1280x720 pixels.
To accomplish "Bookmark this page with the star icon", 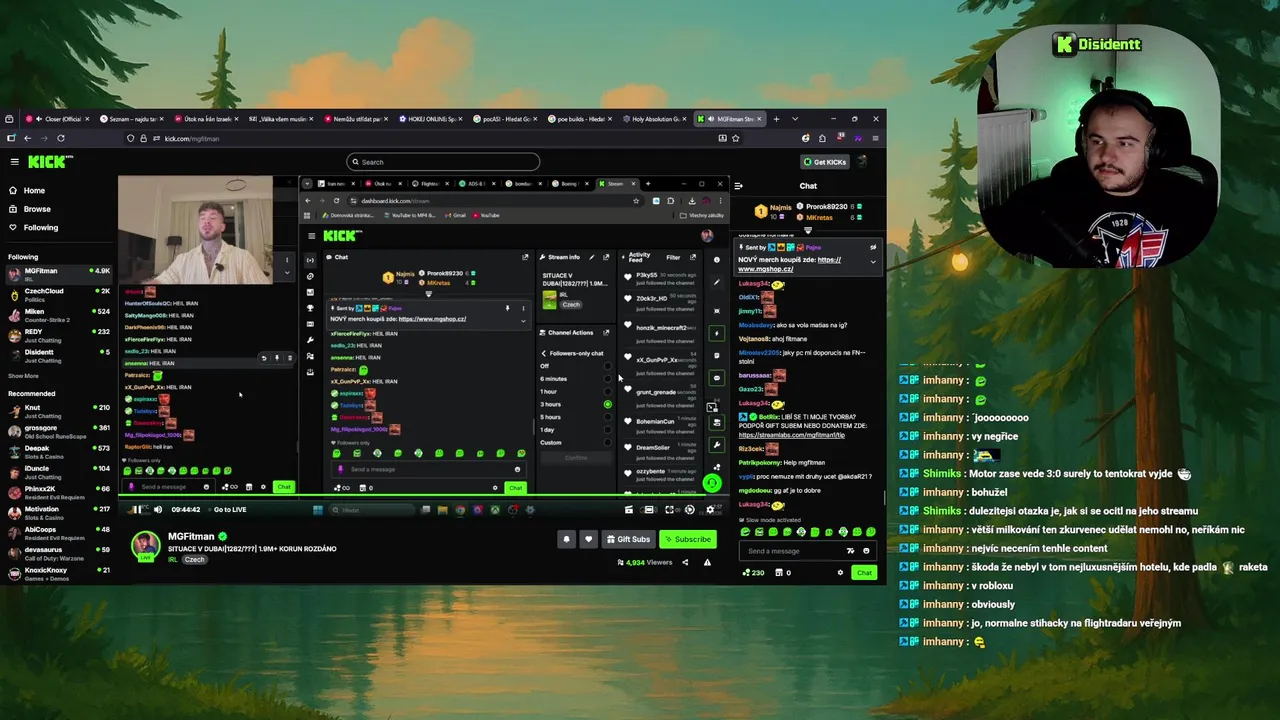I will tap(736, 138).
